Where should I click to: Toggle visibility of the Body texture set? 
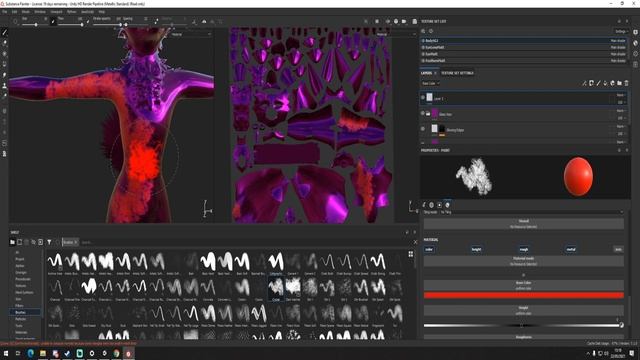click(423, 41)
